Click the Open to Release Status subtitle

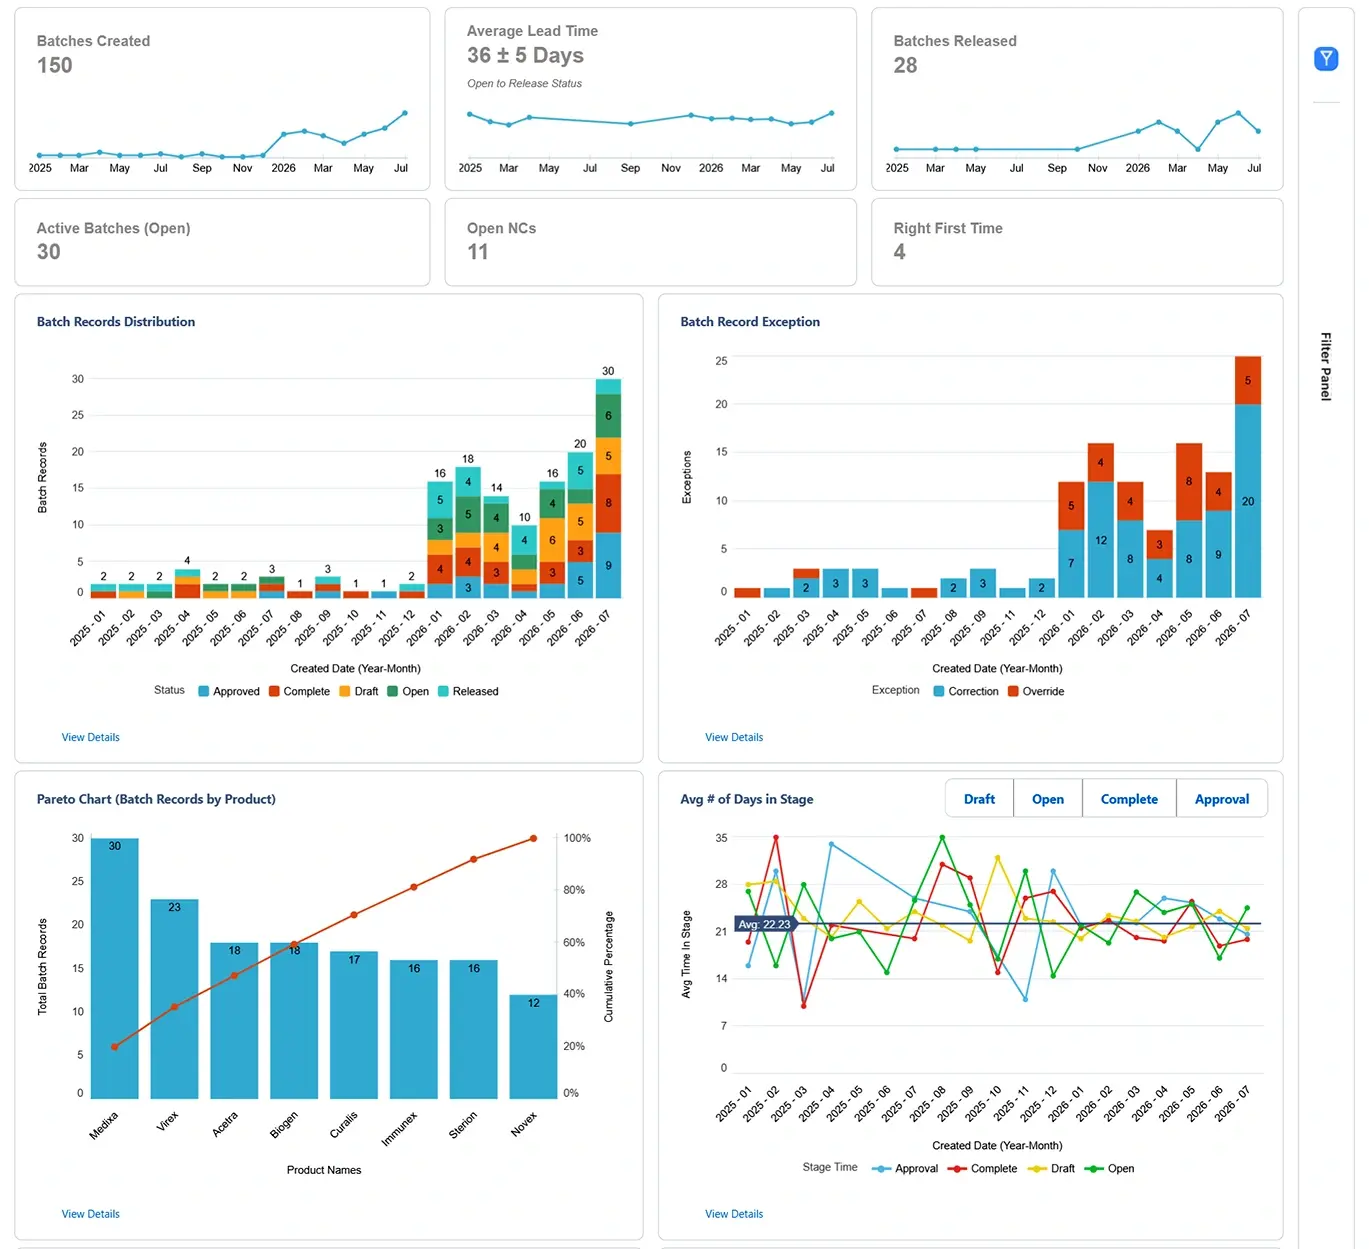click(524, 83)
